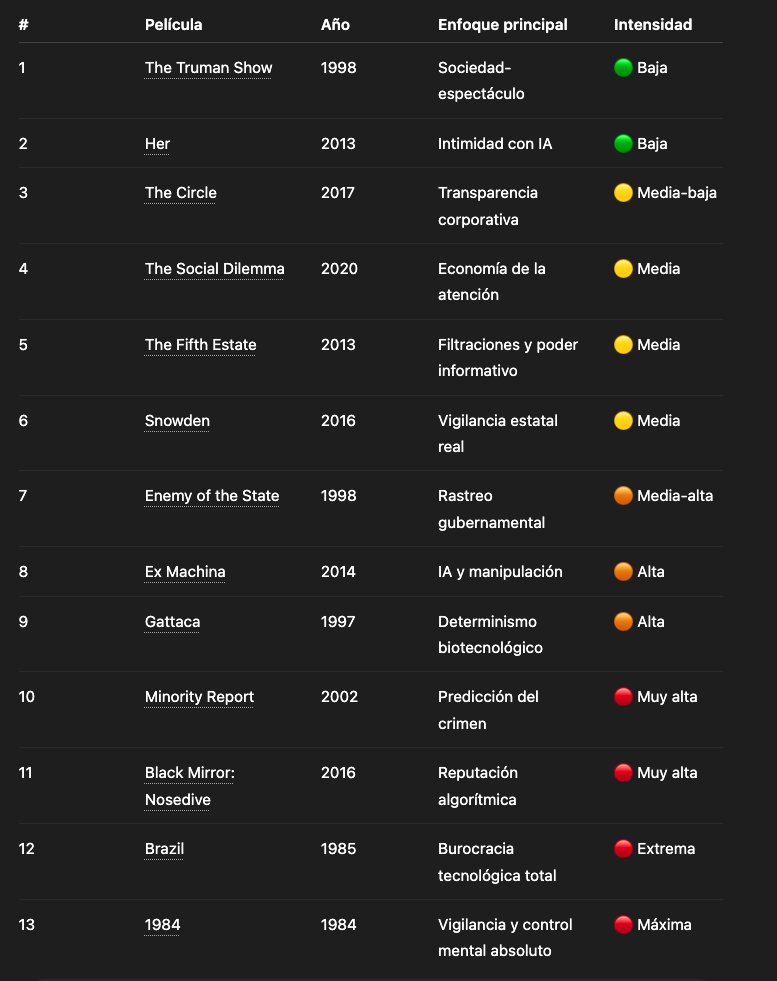This screenshot has height=981, width=777.
Task: Click the Película column header
Action: pyautogui.click(x=173, y=25)
